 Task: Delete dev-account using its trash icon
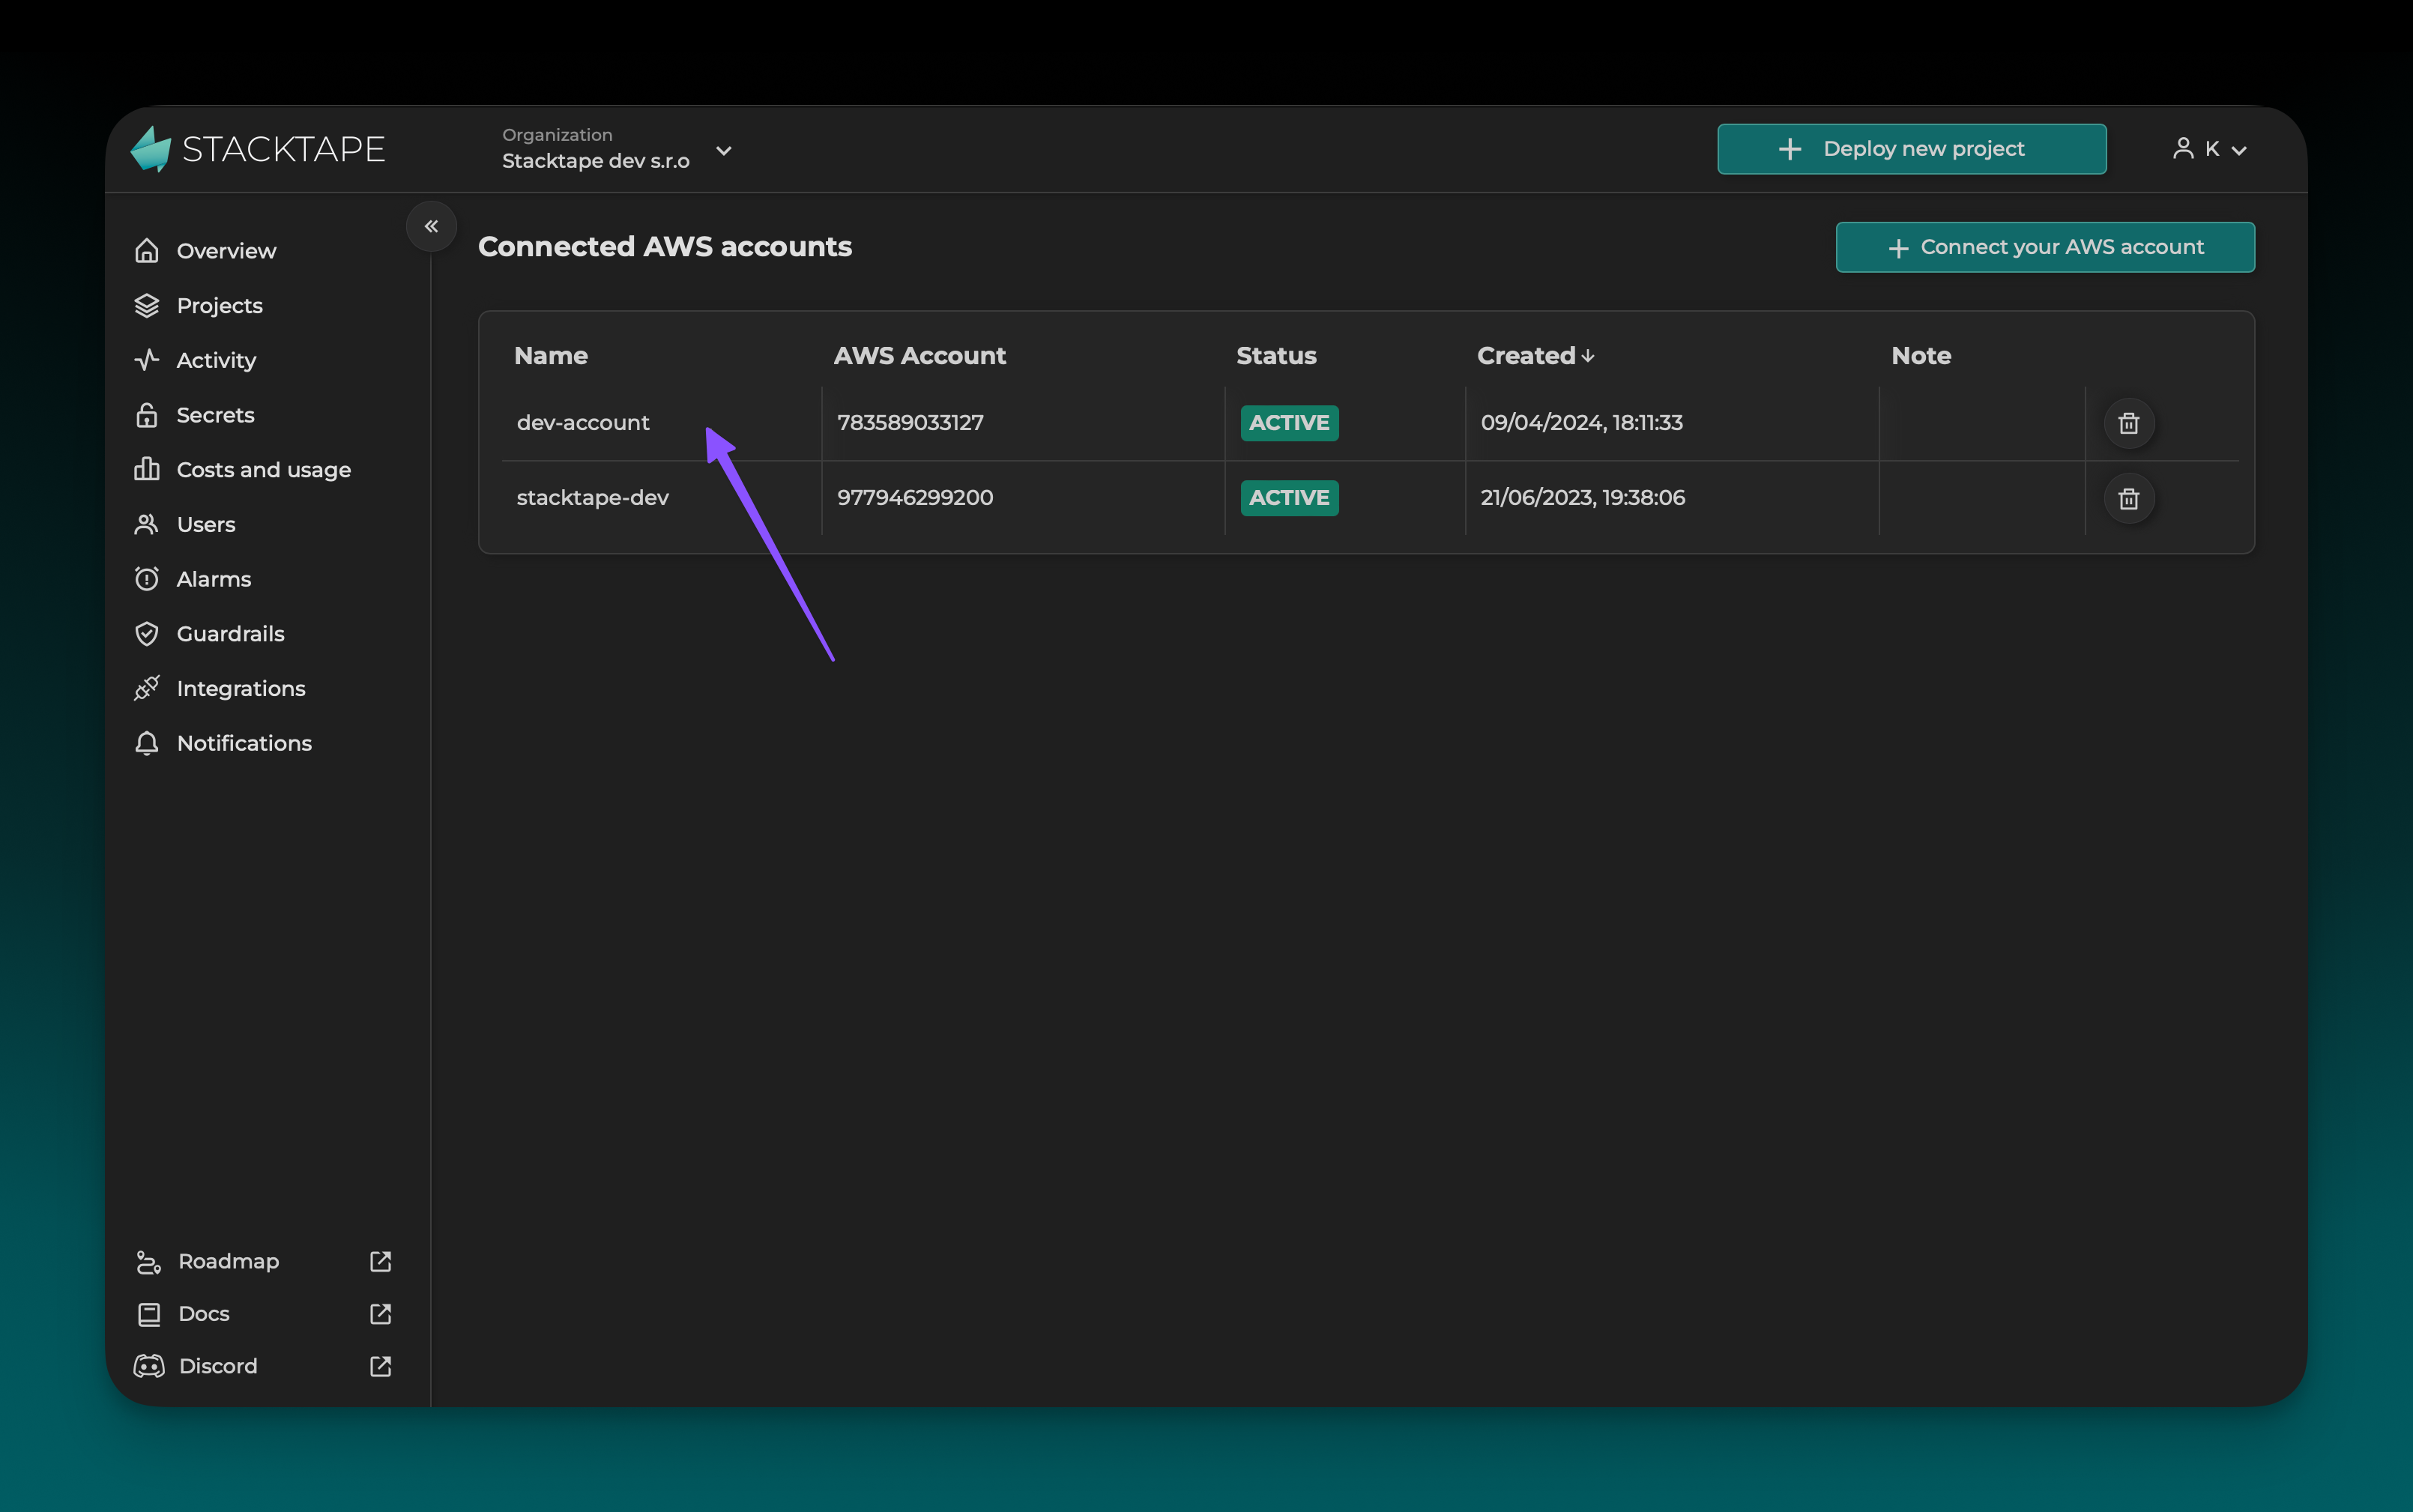pos(2129,423)
